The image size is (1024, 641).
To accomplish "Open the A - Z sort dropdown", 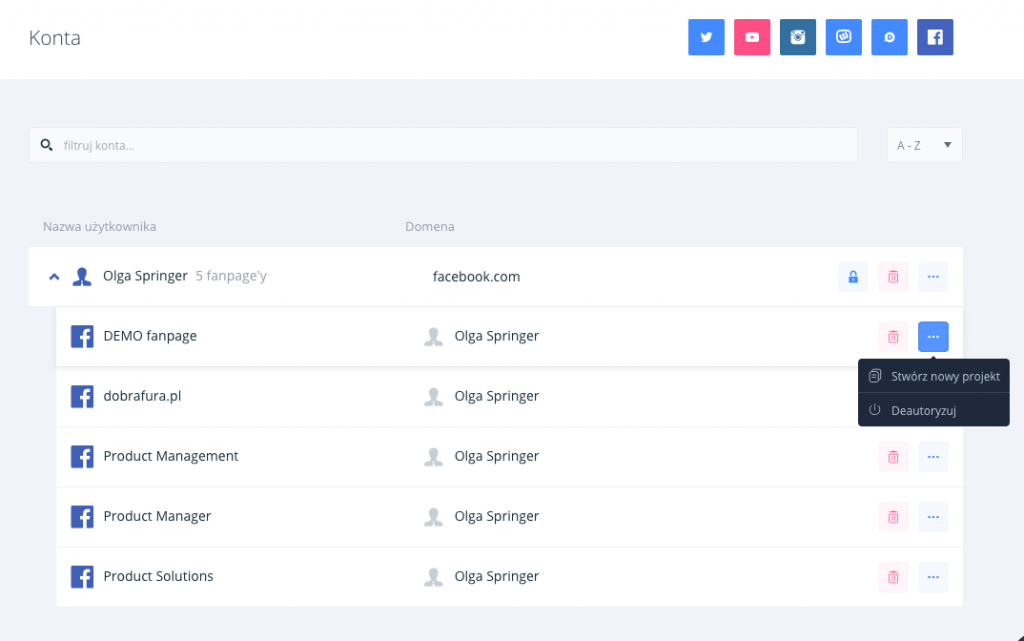I will tap(924, 145).
